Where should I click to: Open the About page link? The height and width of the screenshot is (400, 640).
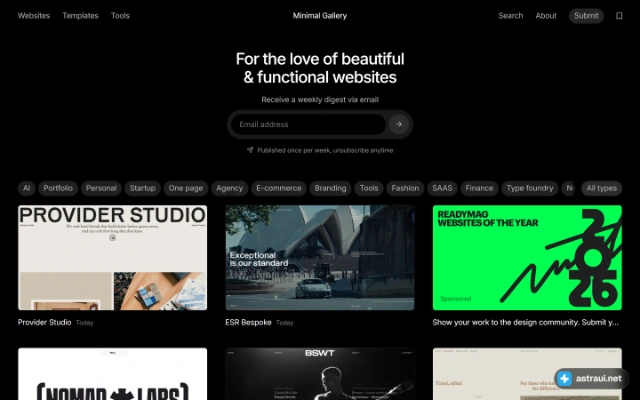point(546,16)
